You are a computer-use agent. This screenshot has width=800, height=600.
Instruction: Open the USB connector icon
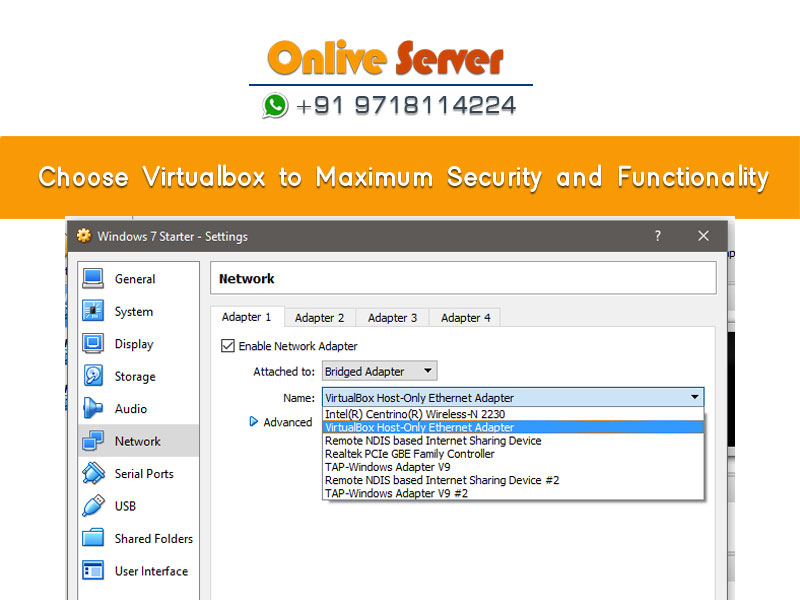click(x=93, y=506)
